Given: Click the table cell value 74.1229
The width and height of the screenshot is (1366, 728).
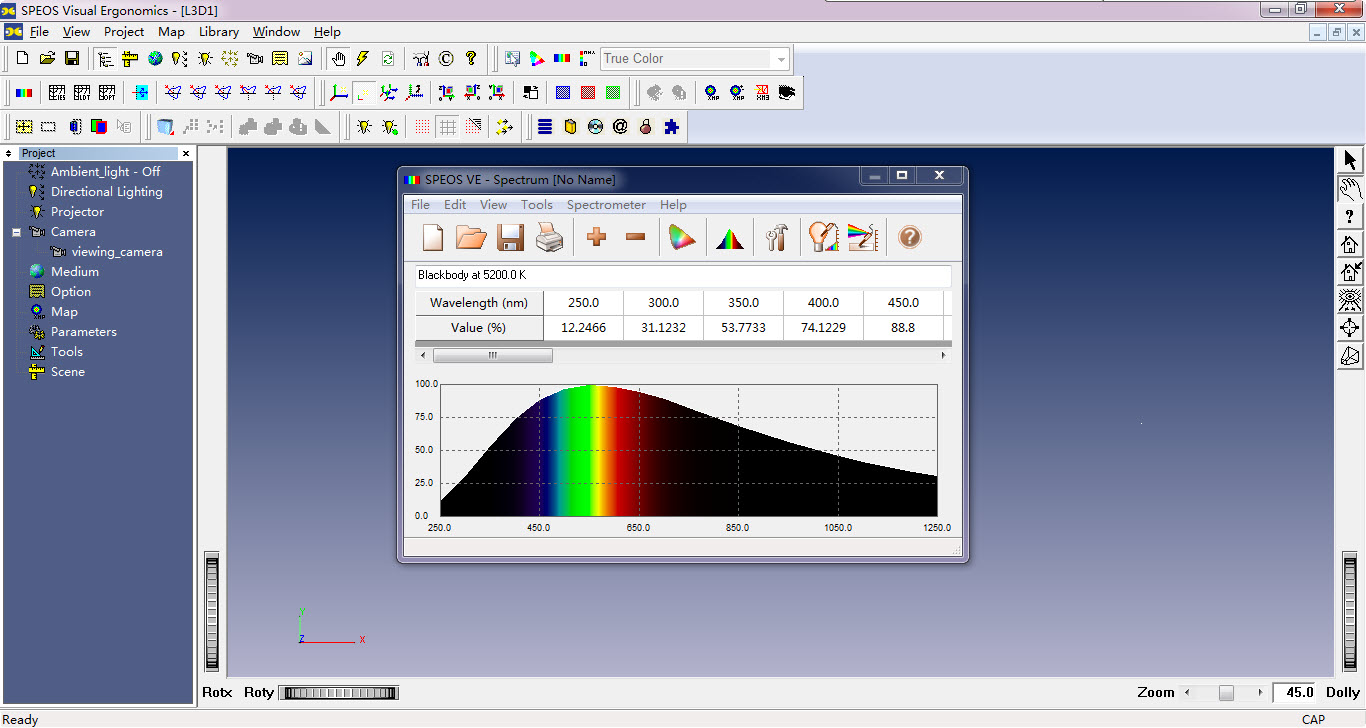Looking at the screenshot, I should point(823,328).
